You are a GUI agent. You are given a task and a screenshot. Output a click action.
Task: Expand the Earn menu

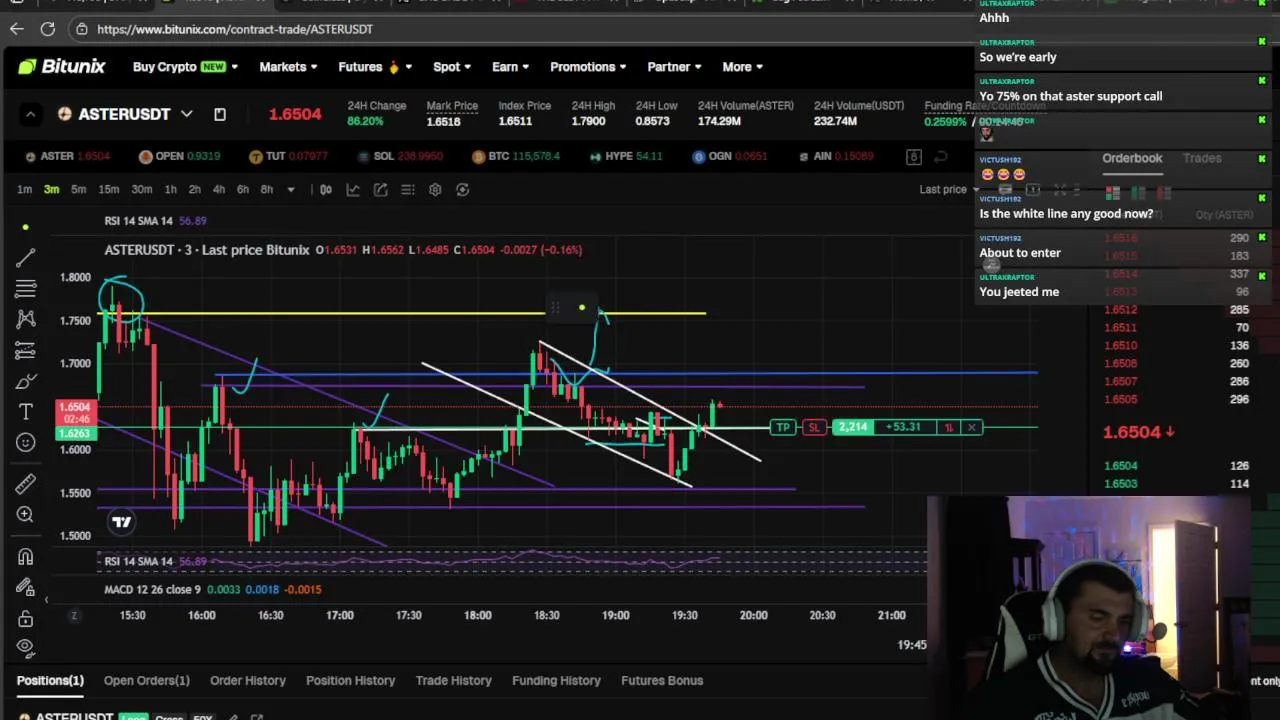point(510,67)
